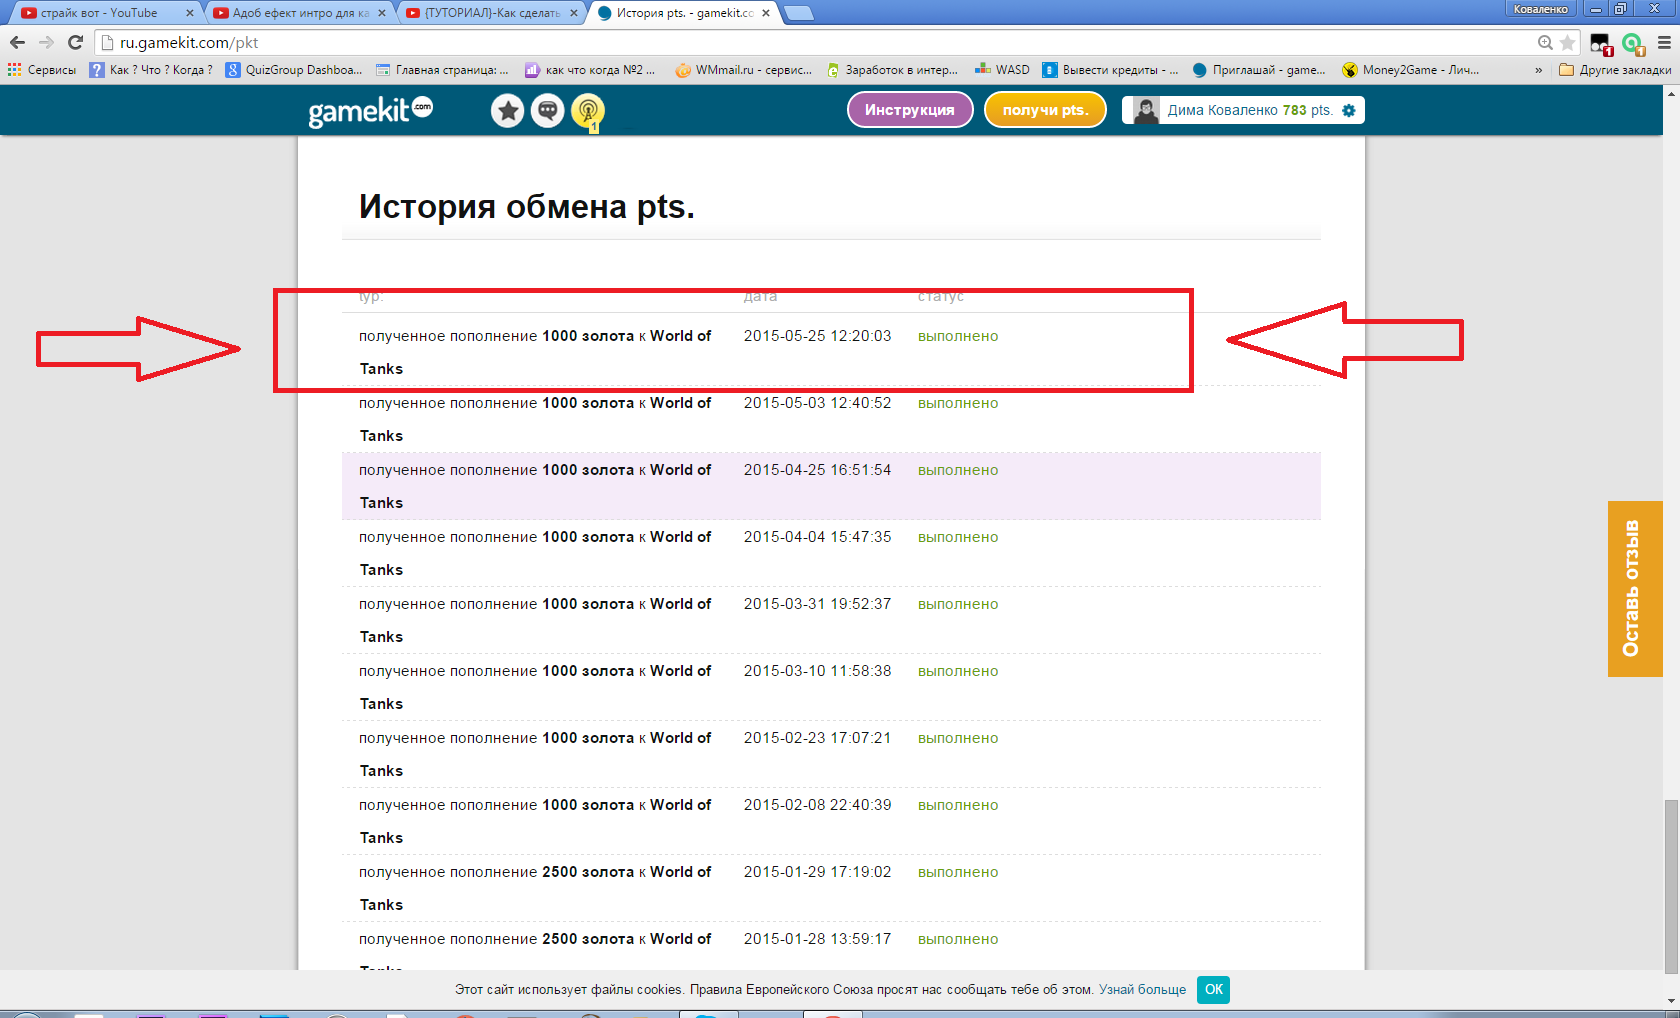Select the highlighted row dated 2015-04-25 16:51:54
1680x1018 pixels.
[x=831, y=486]
